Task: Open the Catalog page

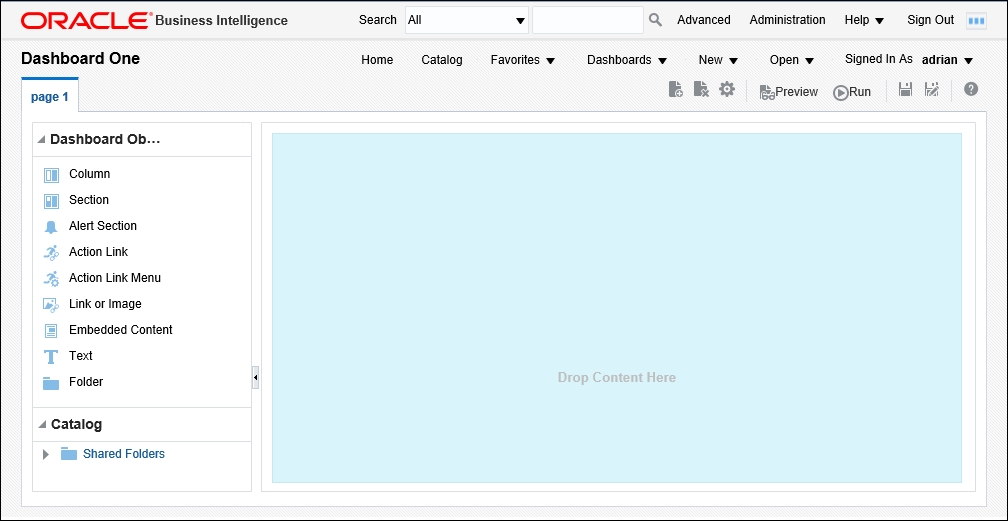Action: coord(442,60)
